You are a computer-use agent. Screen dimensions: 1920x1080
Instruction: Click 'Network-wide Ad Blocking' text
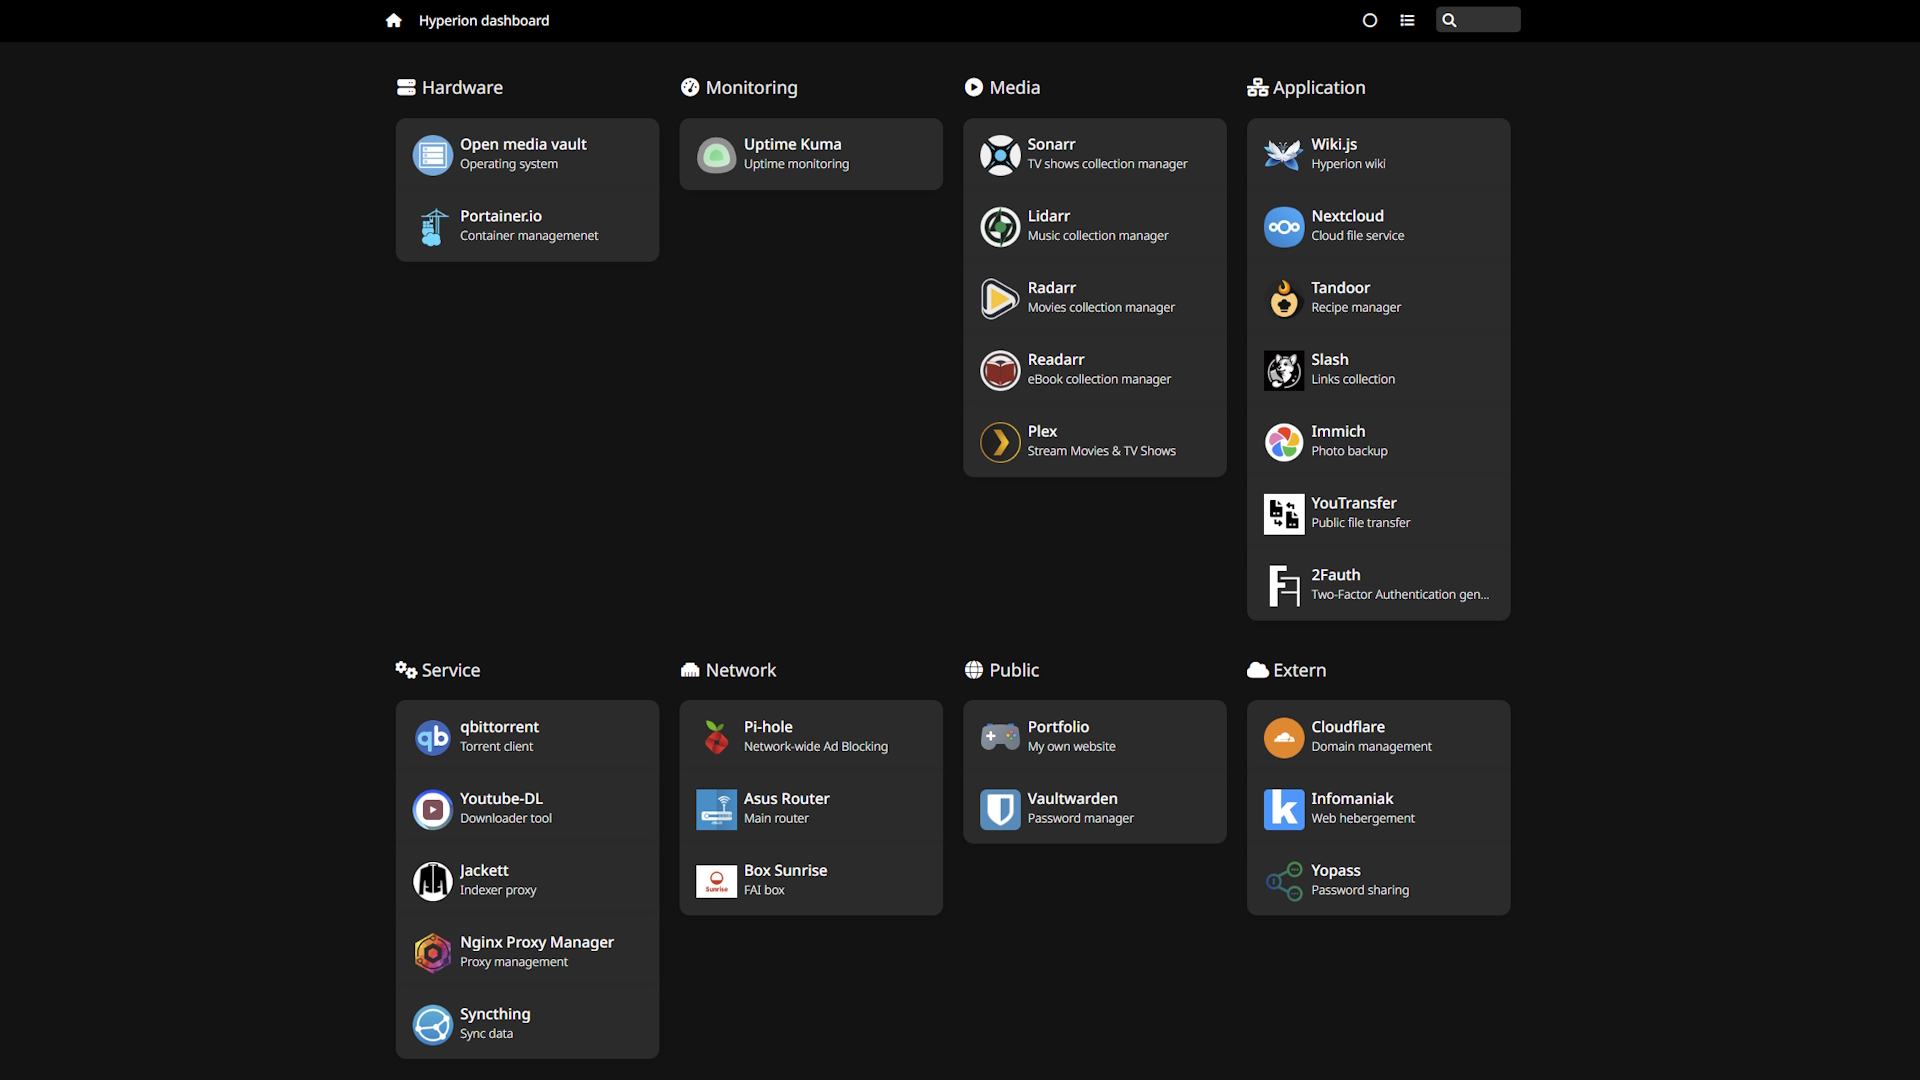(816, 747)
